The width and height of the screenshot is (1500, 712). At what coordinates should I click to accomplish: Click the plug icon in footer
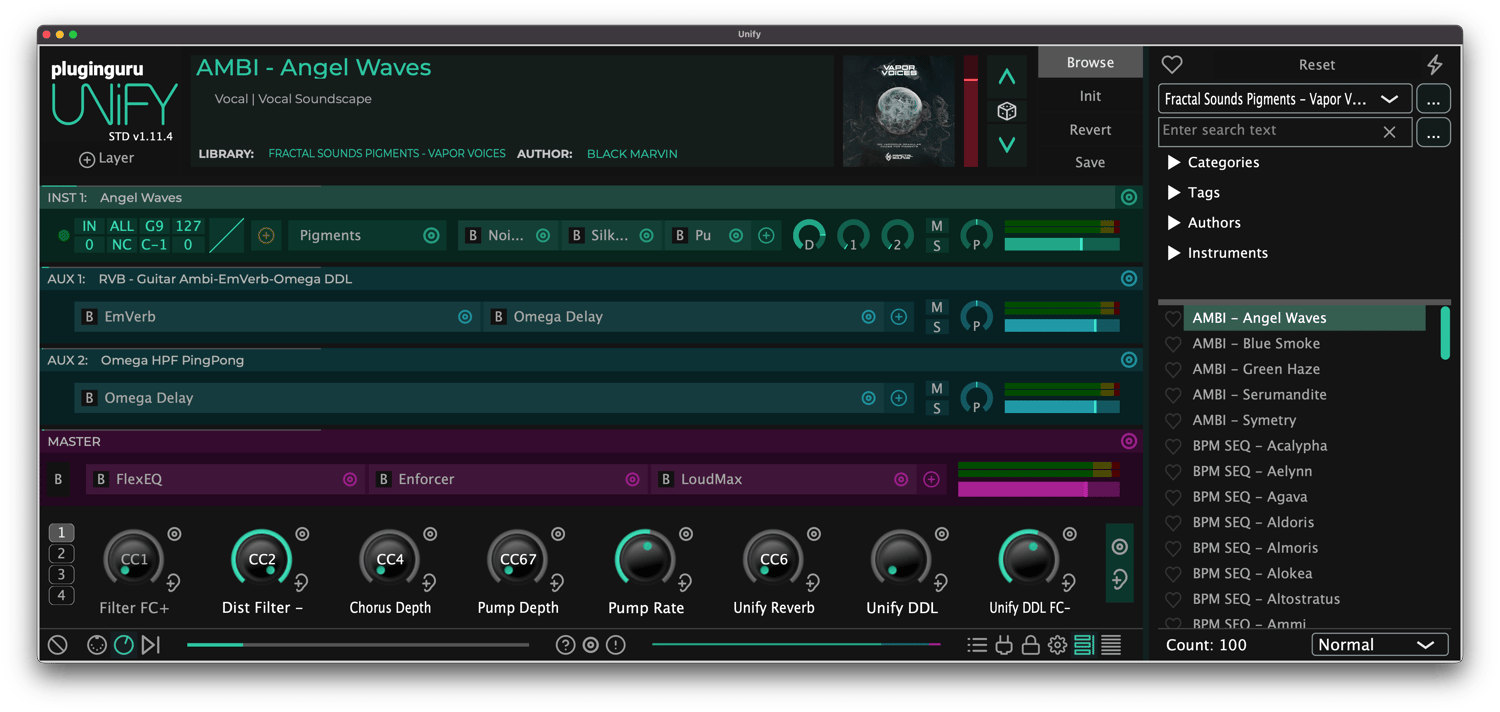(1004, 645)
